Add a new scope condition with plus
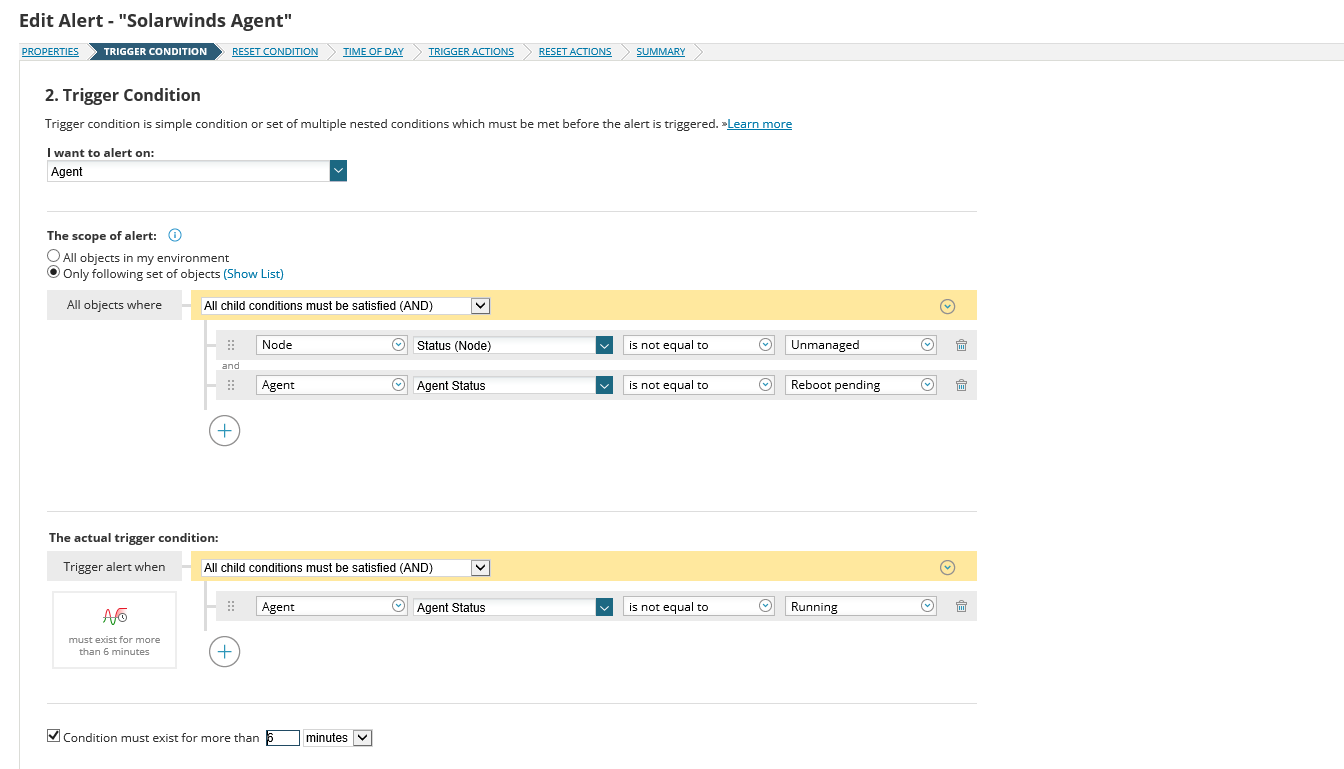 225,430
